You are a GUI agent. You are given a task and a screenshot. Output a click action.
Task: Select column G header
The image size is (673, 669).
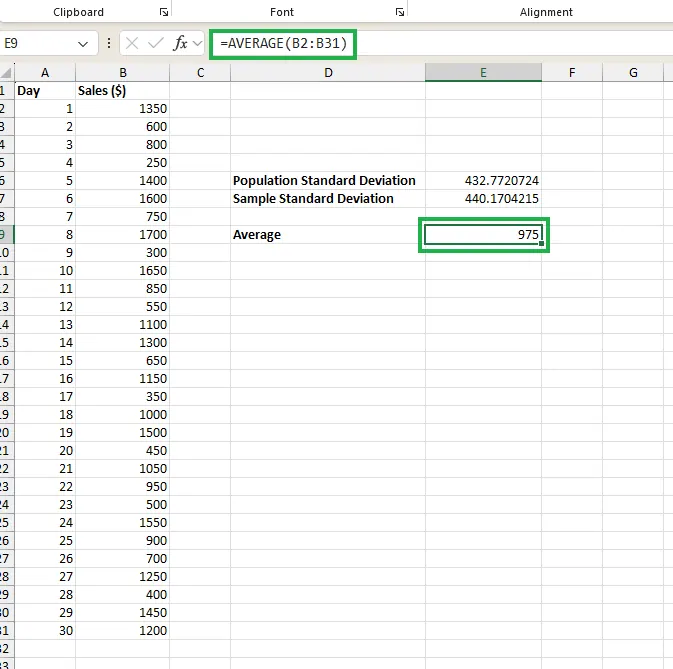click(x=633, y=73)
